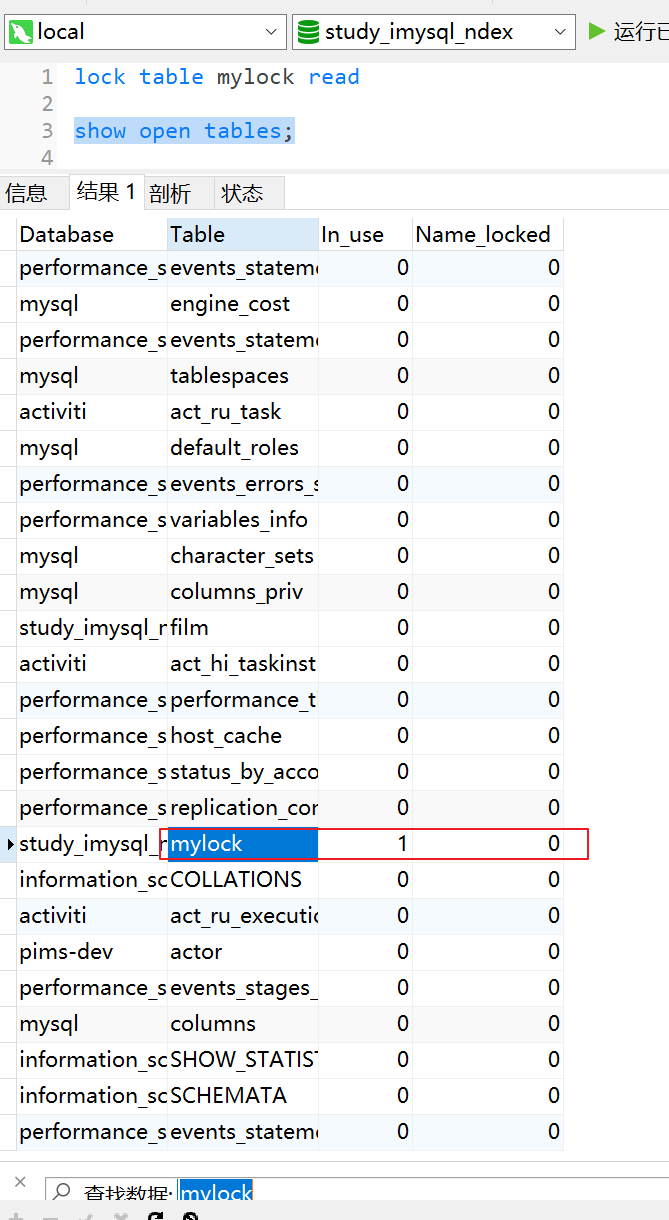The width and height of the screenshot is (669, 1220).
Task: Switch to the 状态 tab
Action: click(x=242, y=193)
